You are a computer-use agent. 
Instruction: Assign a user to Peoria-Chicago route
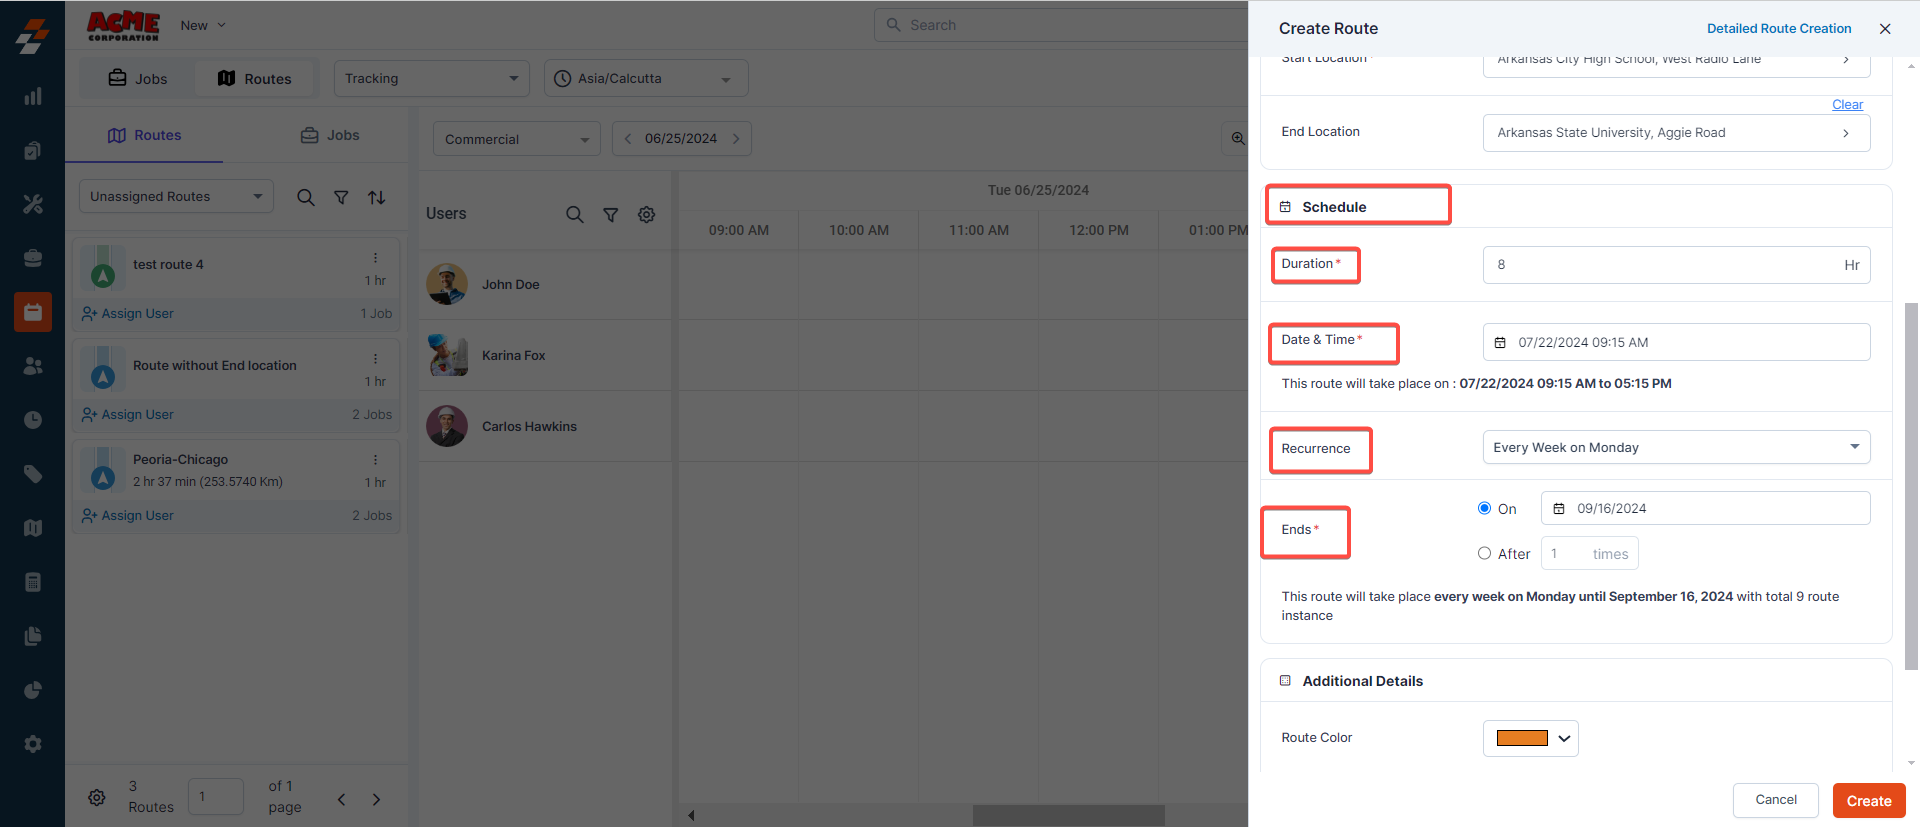coord(128,516)
